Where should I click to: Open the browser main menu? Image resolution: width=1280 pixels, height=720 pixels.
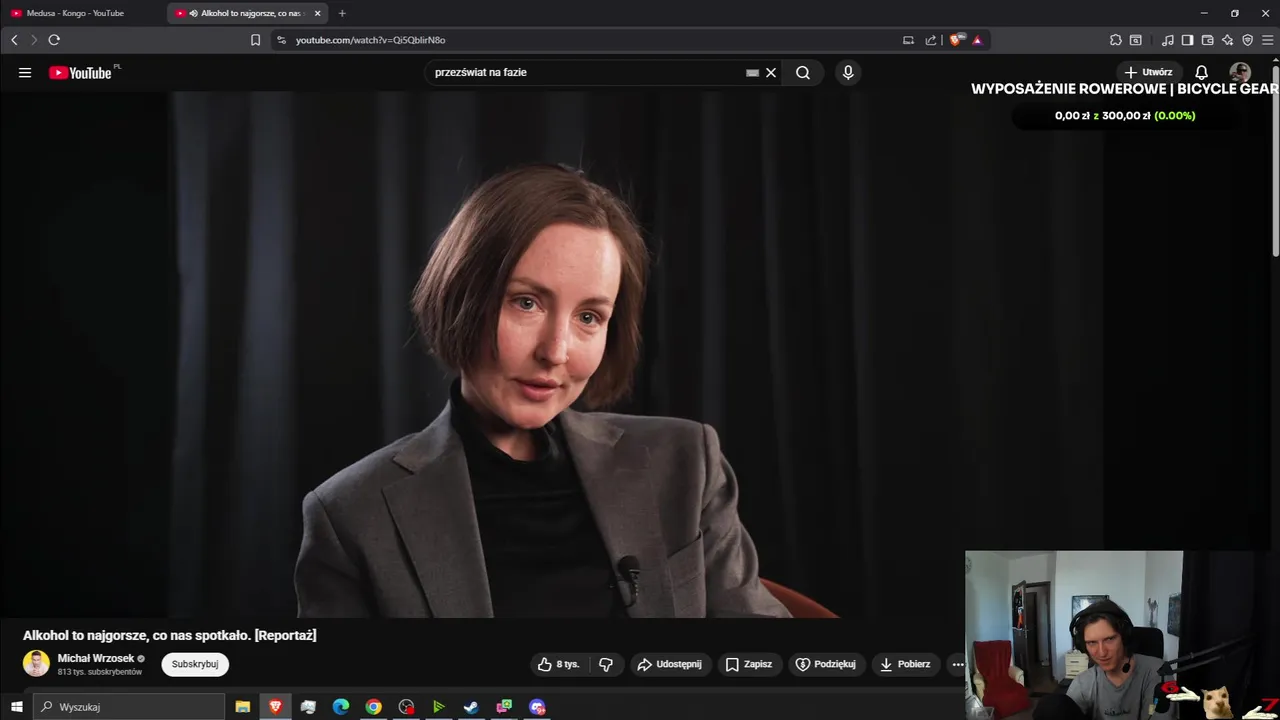[x=1267, y=40]
